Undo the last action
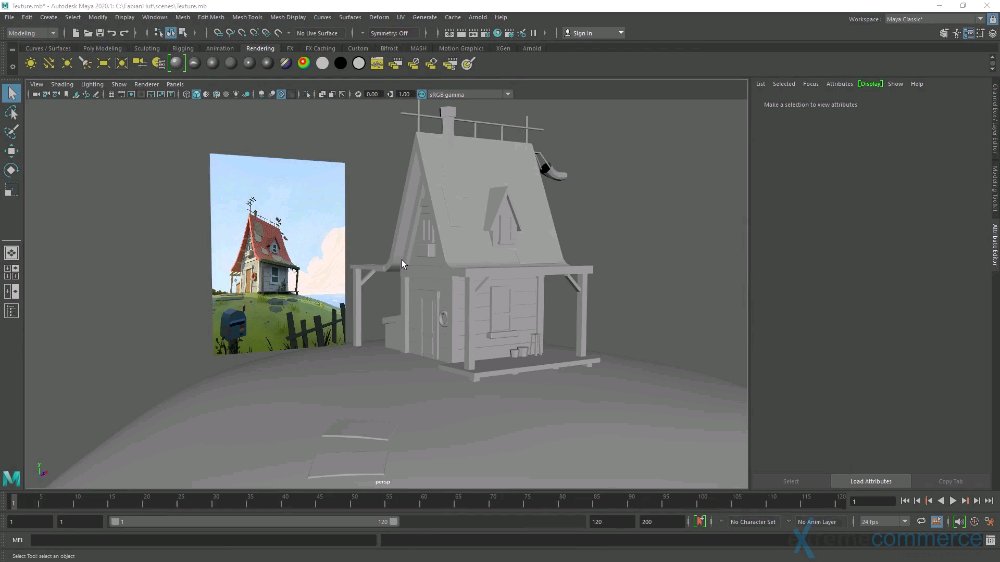 click(112, 33)
